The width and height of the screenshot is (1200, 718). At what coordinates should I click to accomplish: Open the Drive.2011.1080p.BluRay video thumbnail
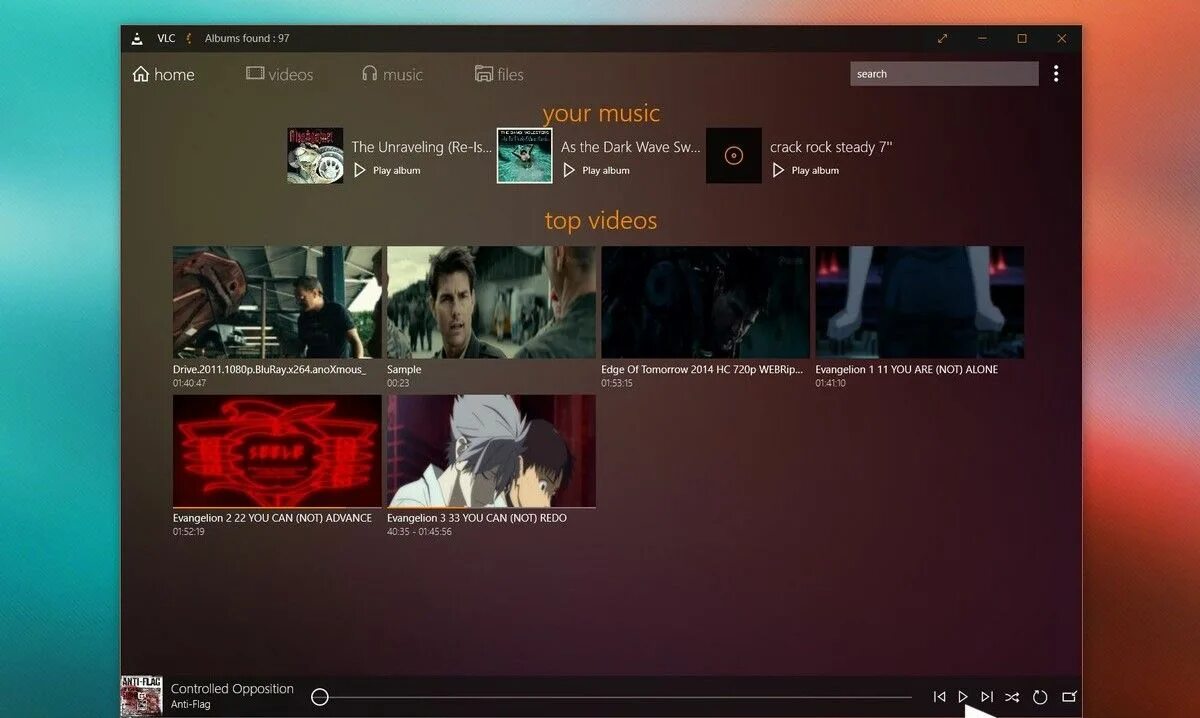(277, 302)
